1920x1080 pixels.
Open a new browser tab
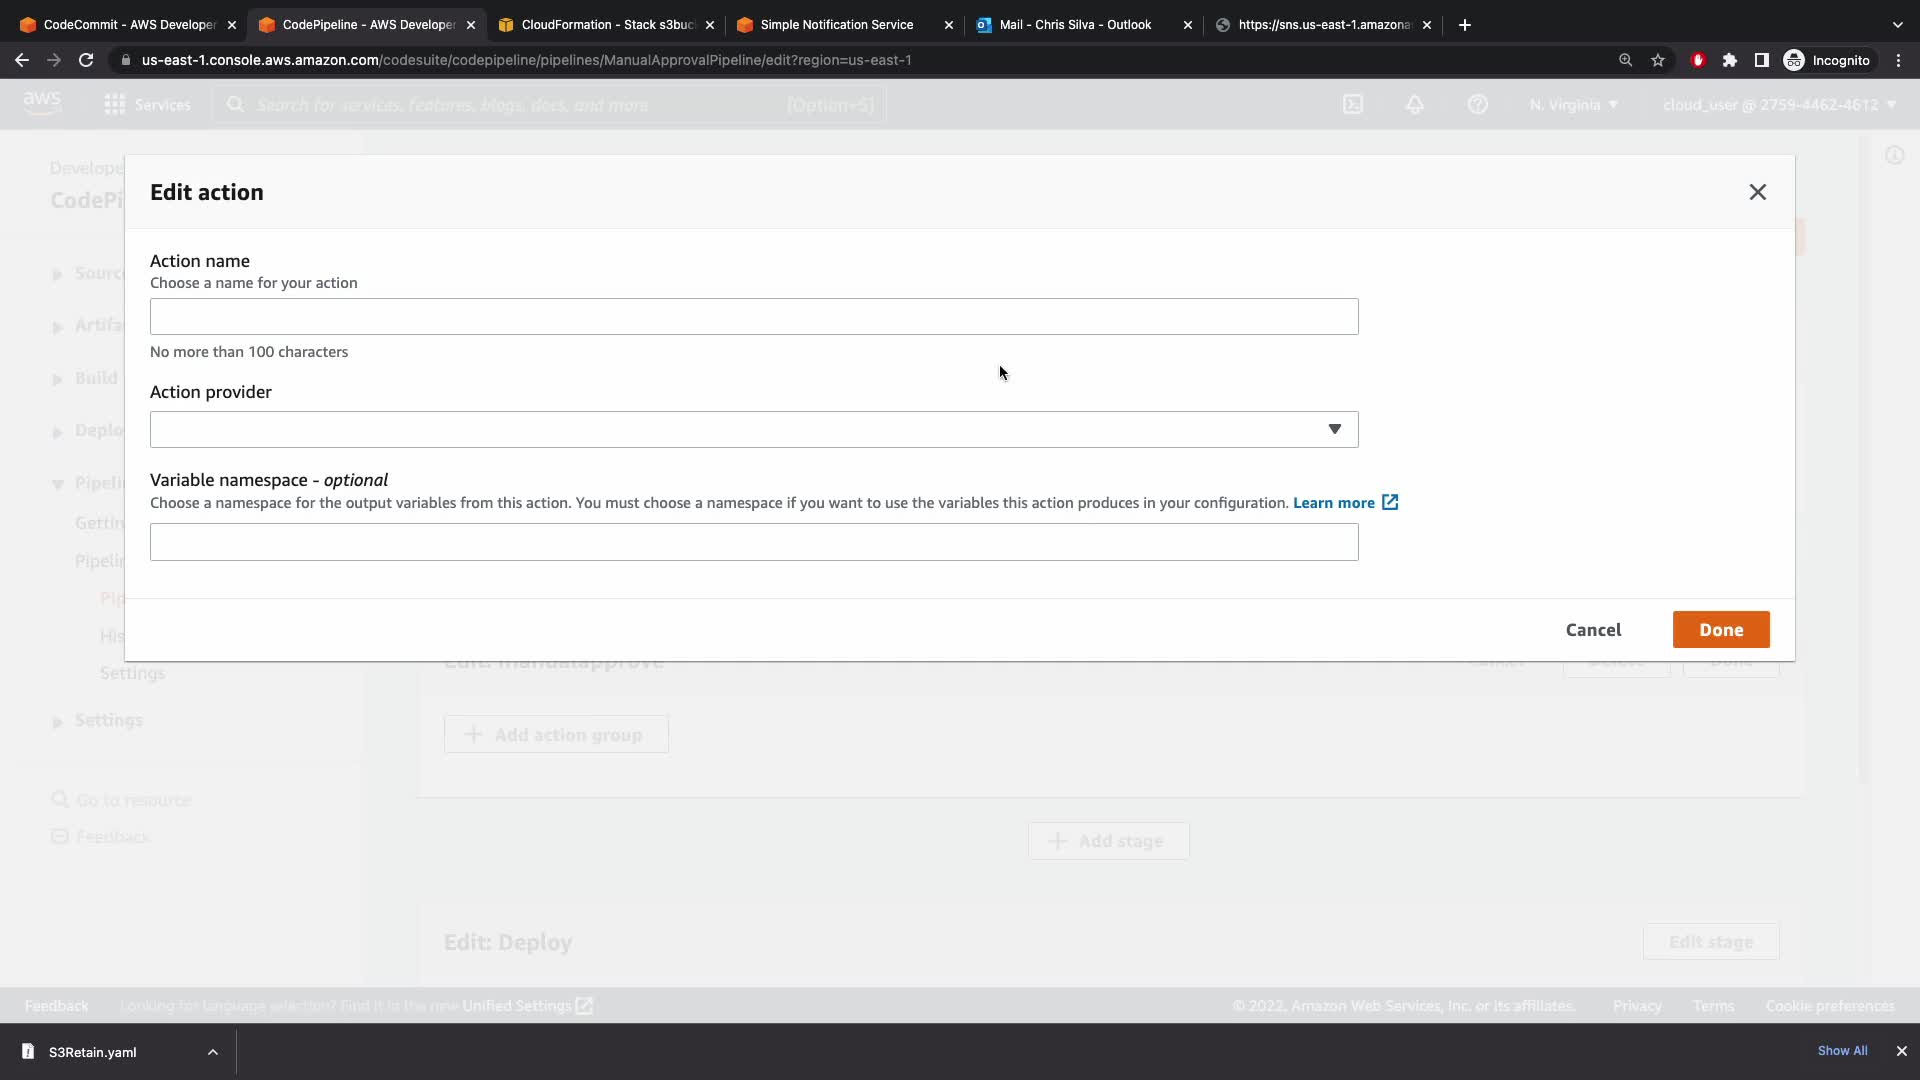1464,25
